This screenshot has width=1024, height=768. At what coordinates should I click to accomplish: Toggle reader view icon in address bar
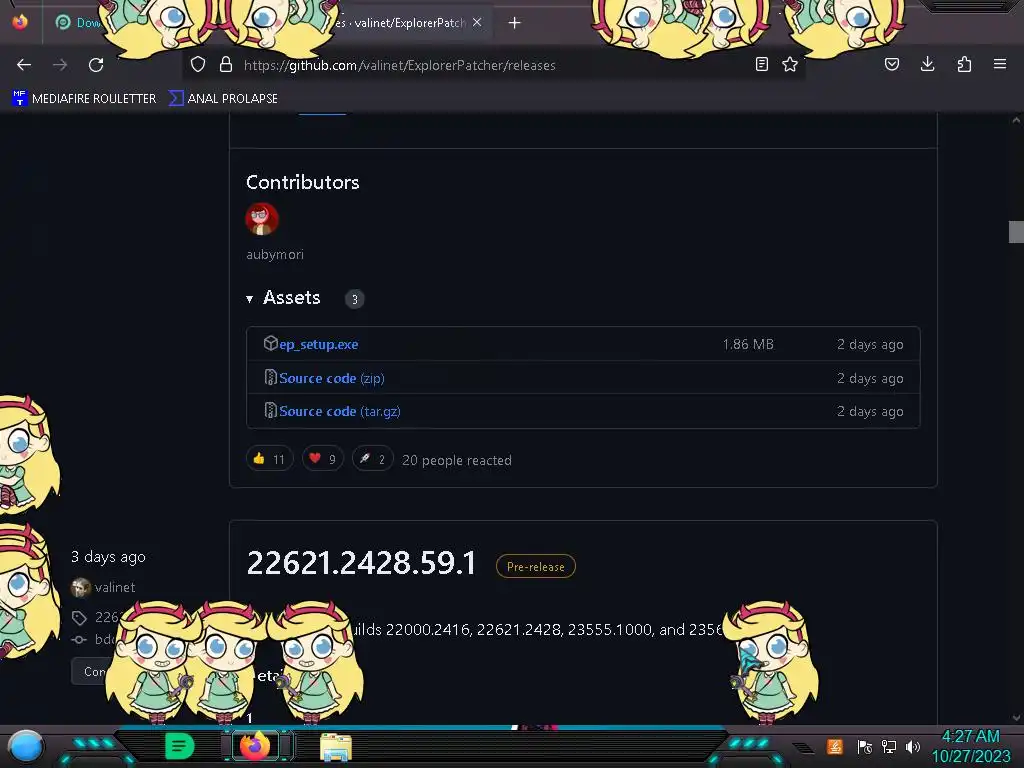[x=761, y=64]
